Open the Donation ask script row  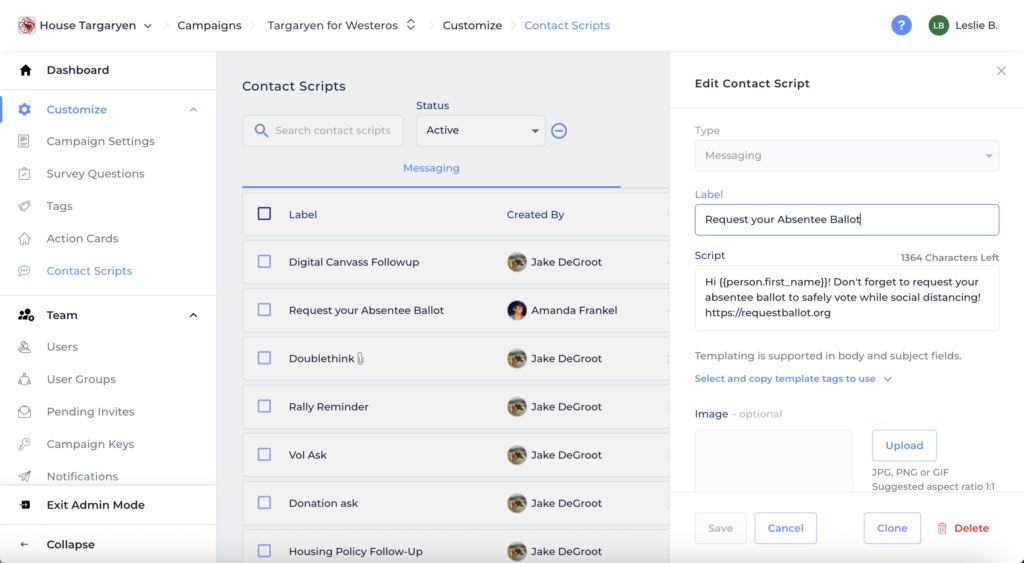(x=455, y=503)
